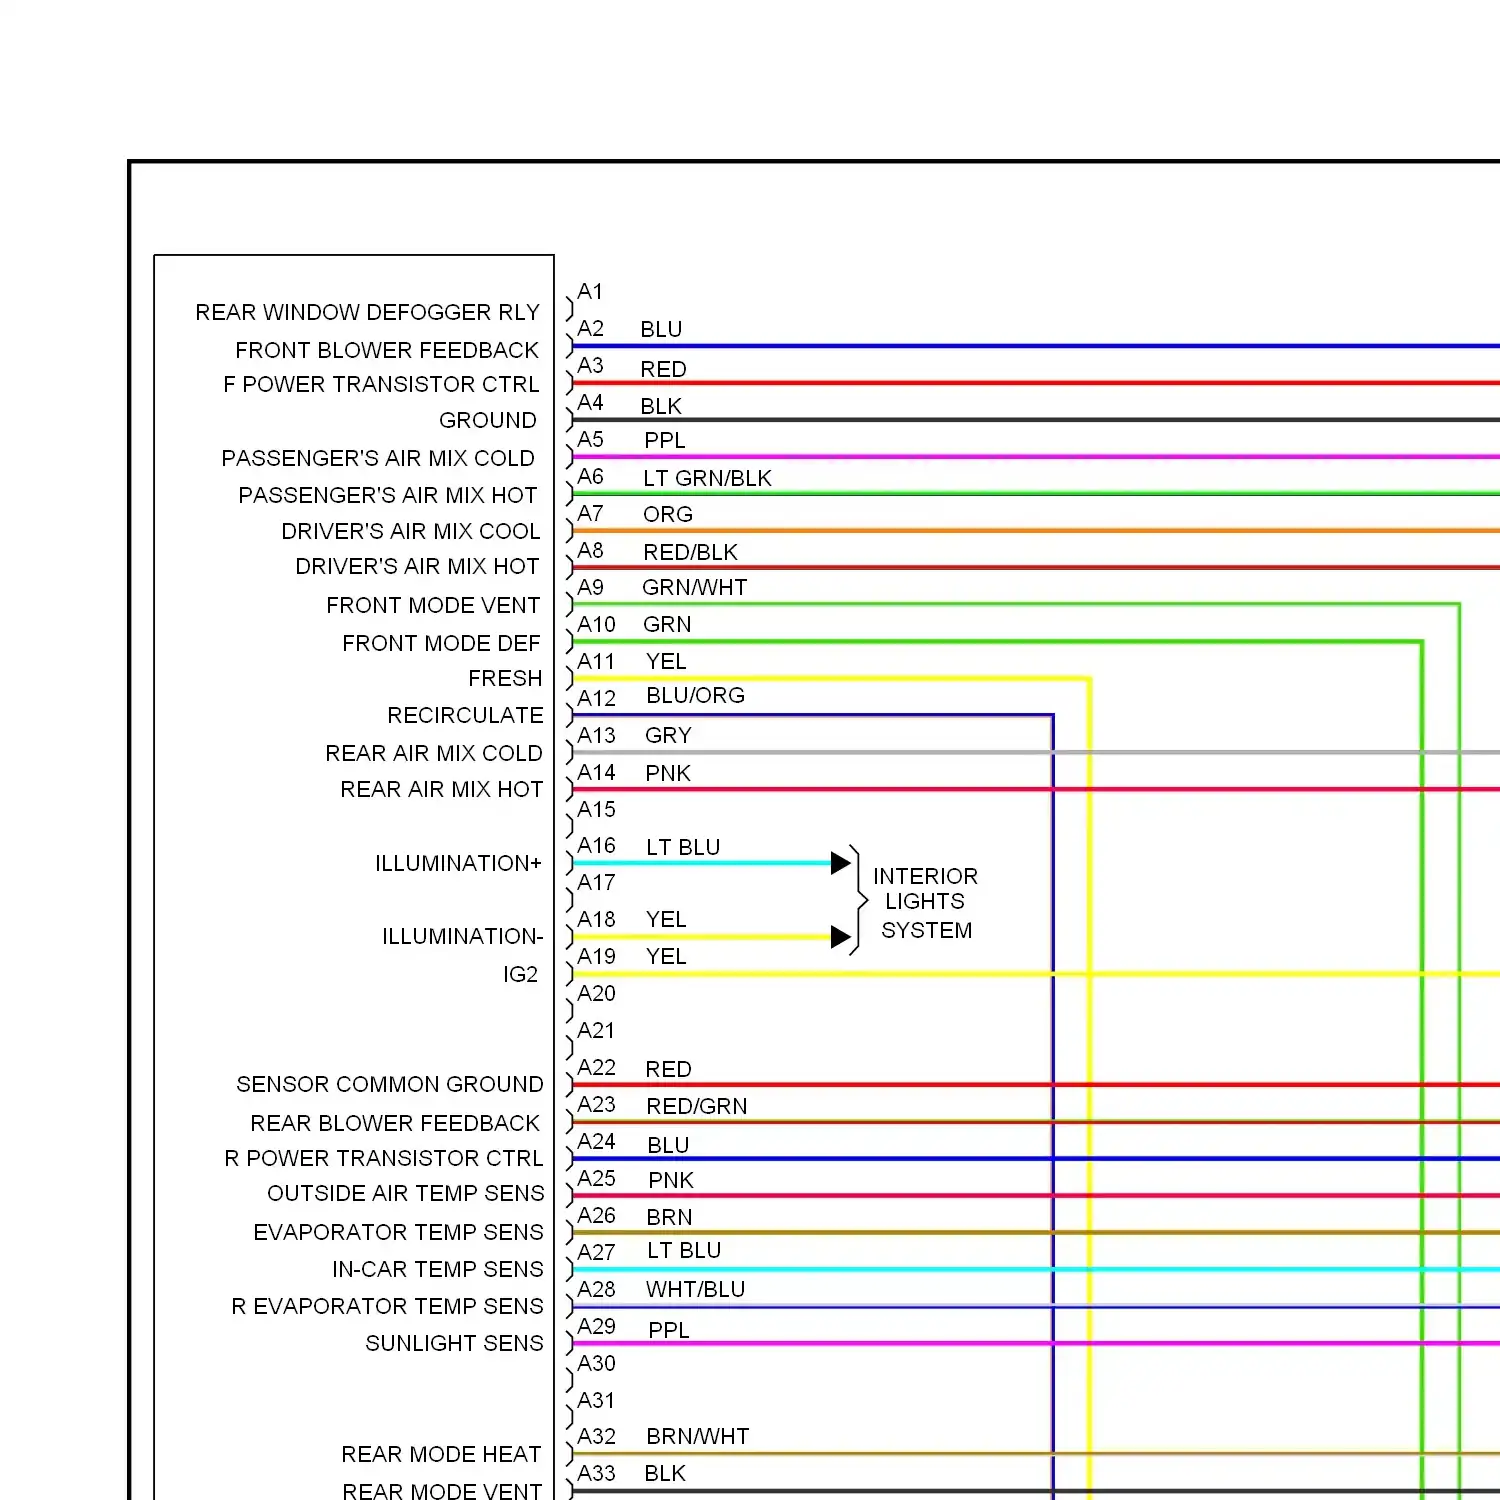Image resolution: width=1500 pixels, height=1500 pixels.
Task: Click the REAR WINDOW DEFOGGER RLY label
Action: point(367,313)
